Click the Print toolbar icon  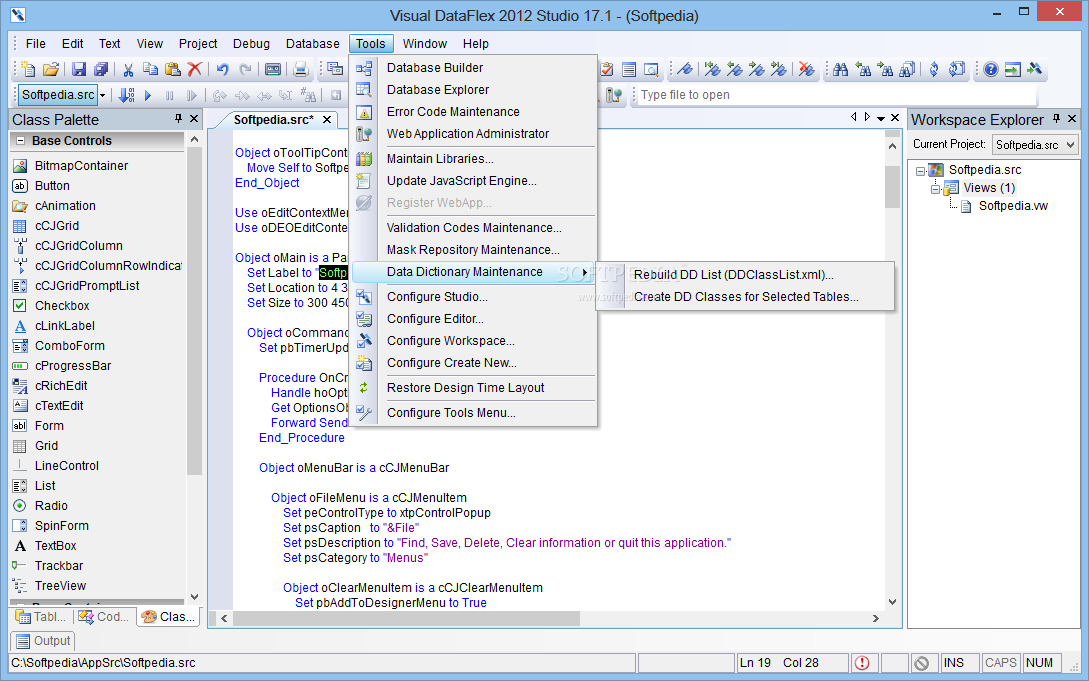tap(301, 69)
